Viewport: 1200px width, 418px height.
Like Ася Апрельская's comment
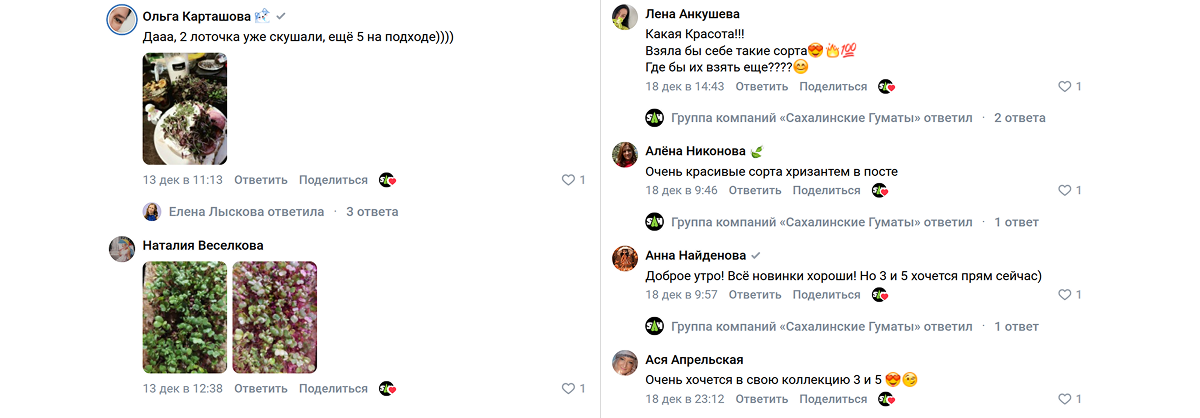(x=1064, y=399)
